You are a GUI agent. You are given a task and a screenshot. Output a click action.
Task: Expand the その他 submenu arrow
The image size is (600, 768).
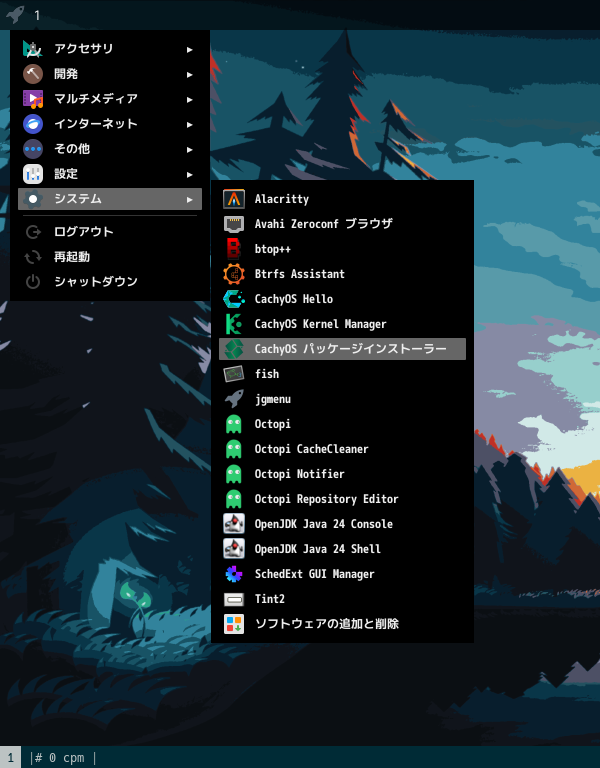(190, 149)
